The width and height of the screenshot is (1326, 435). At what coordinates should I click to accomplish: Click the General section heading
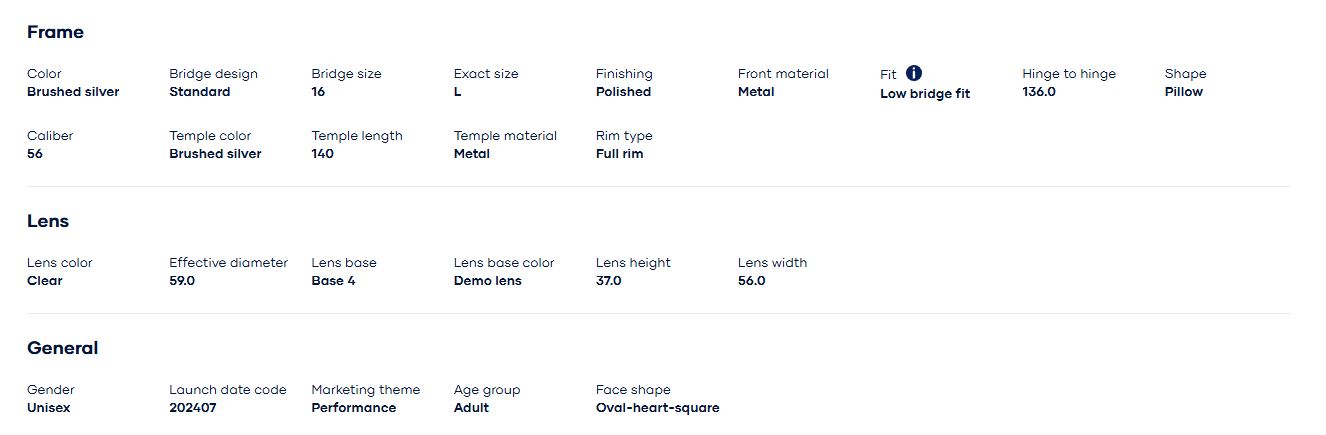pyautogui.click(x=62, y=348)
